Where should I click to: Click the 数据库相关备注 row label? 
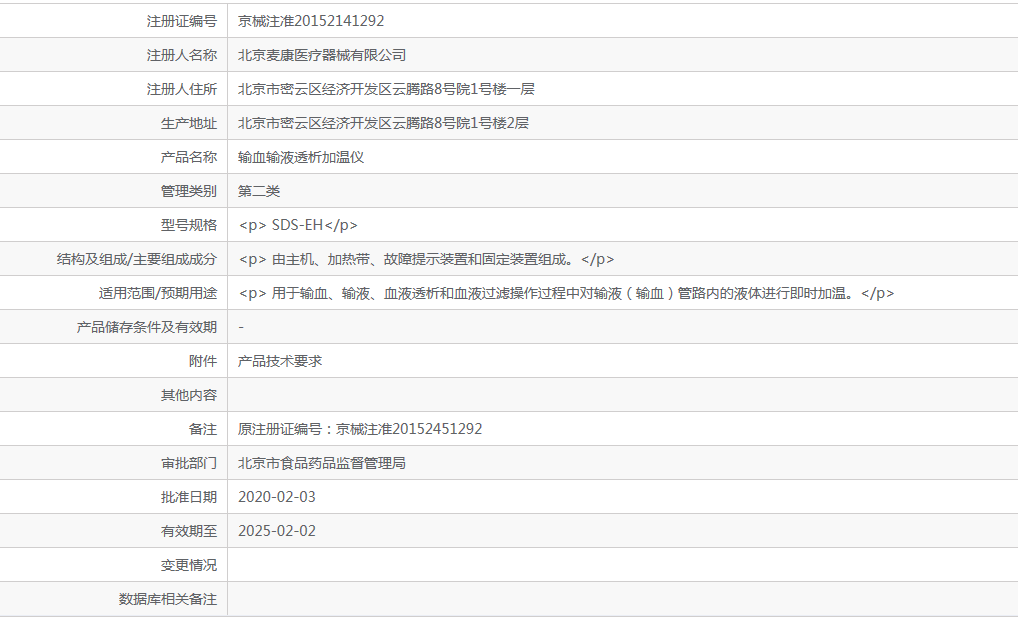pyautogui.click(x=168, y=599)
